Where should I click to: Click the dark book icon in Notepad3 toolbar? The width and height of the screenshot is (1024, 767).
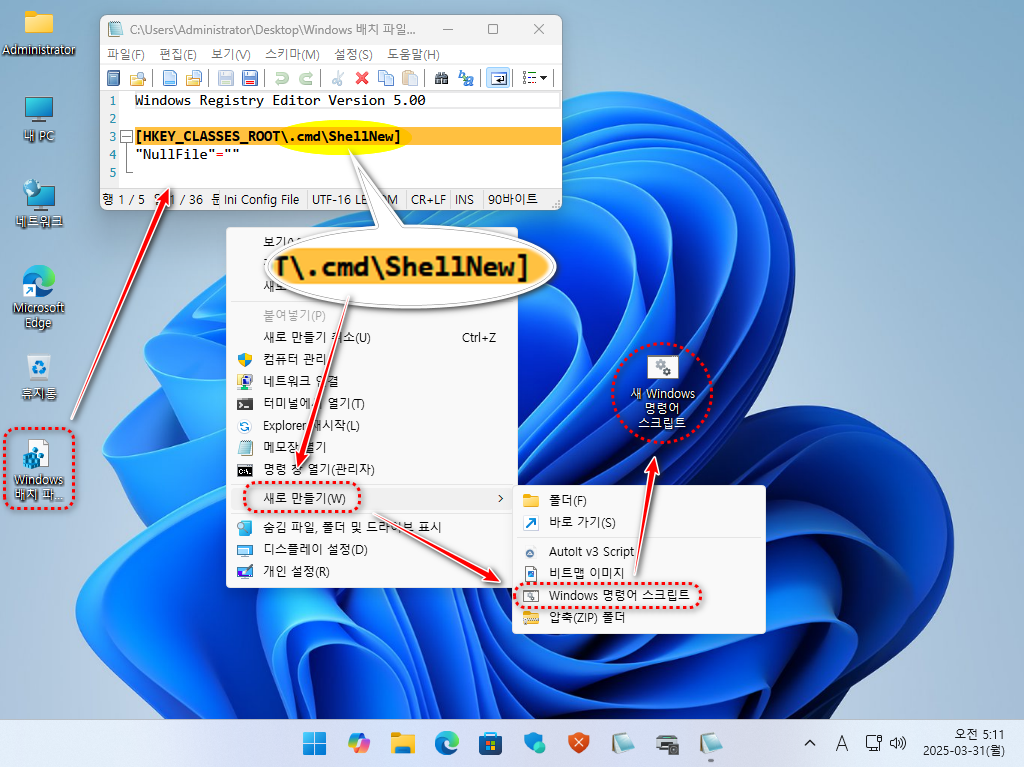[114, 78]
